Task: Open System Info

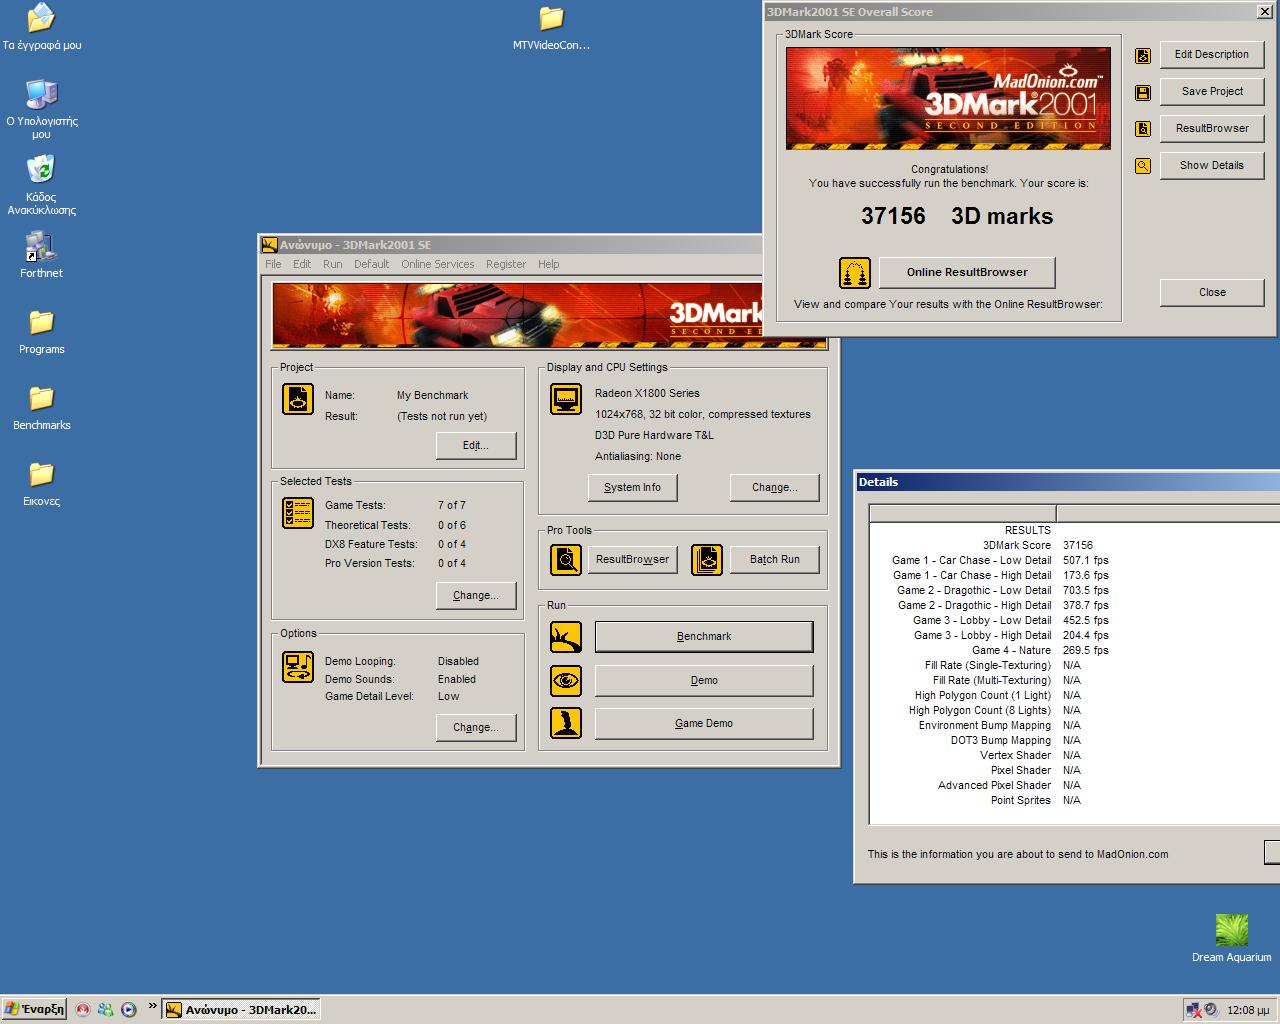Action: pos(632,487)
